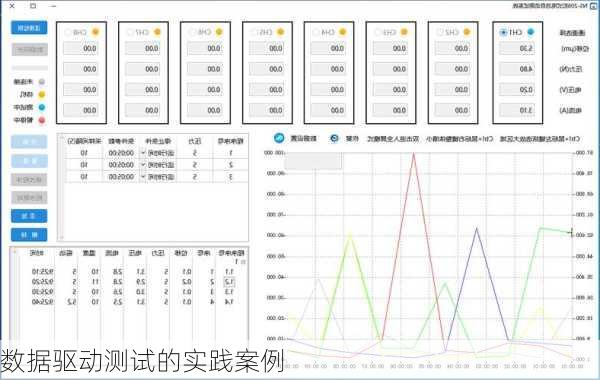The image size is (600, 380).
Task: Click the CH1 压力 value field showing 4.80
Action: pos(517,69)
